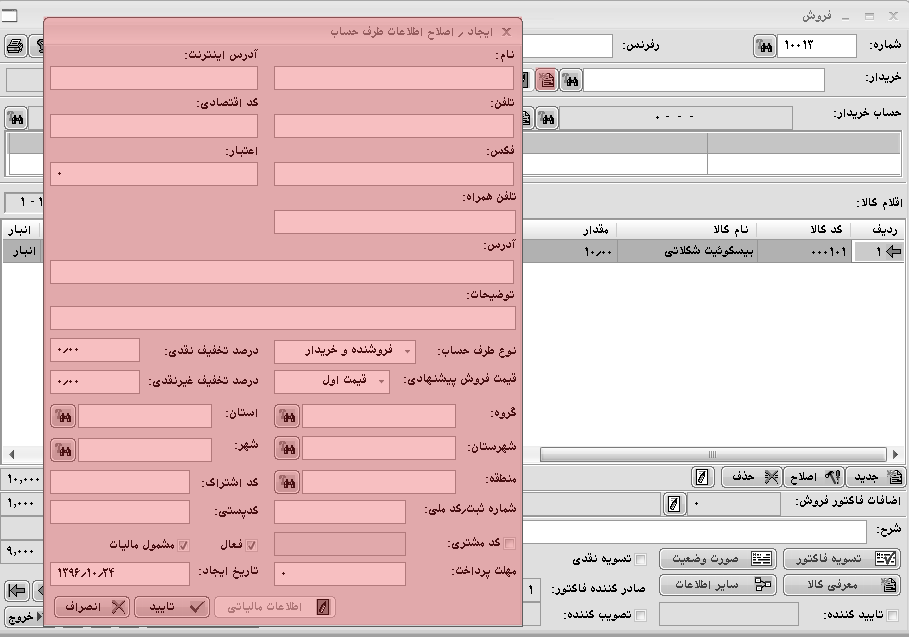Screen dimensions: 909x637
Task: Search منطقه using its binoculars icon
Action: (x=287, y=483)
